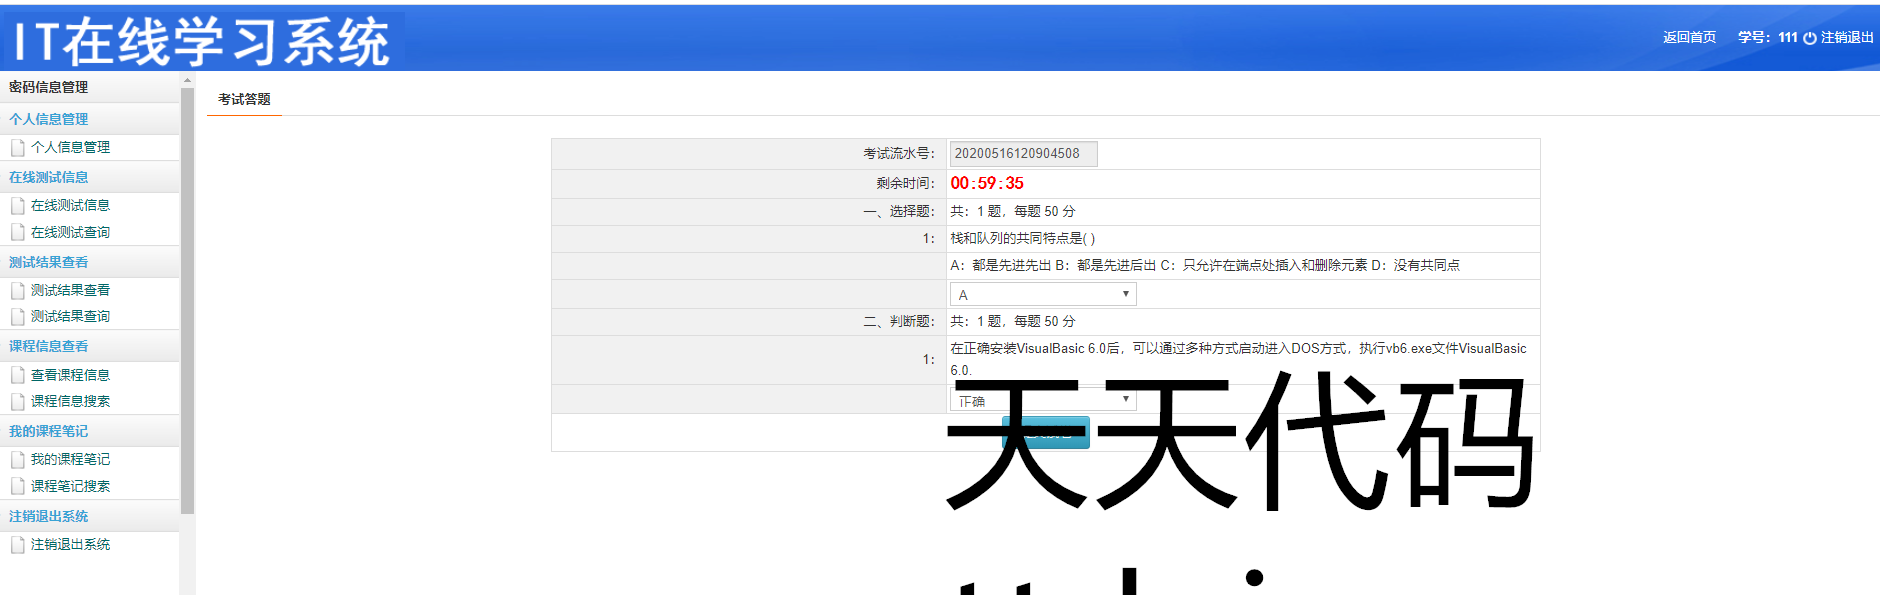Open the true/false answer dropdown showing 正确

click(x=1042, y=400)
